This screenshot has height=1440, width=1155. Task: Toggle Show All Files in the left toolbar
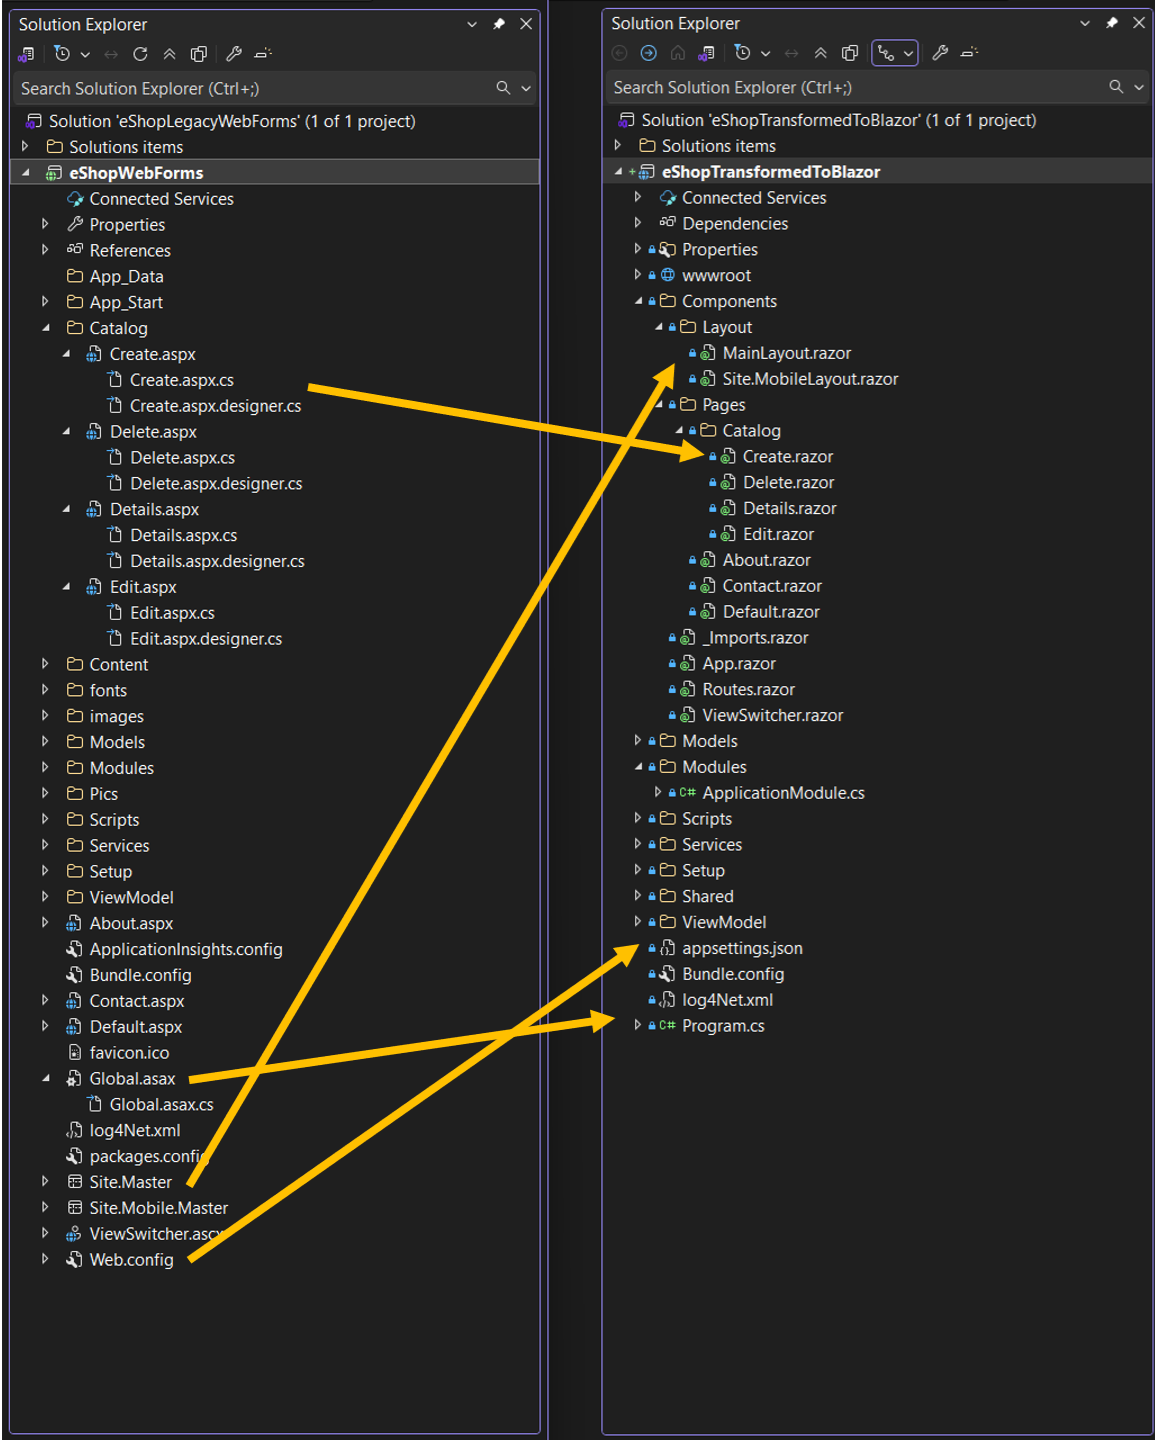point(199,54)
